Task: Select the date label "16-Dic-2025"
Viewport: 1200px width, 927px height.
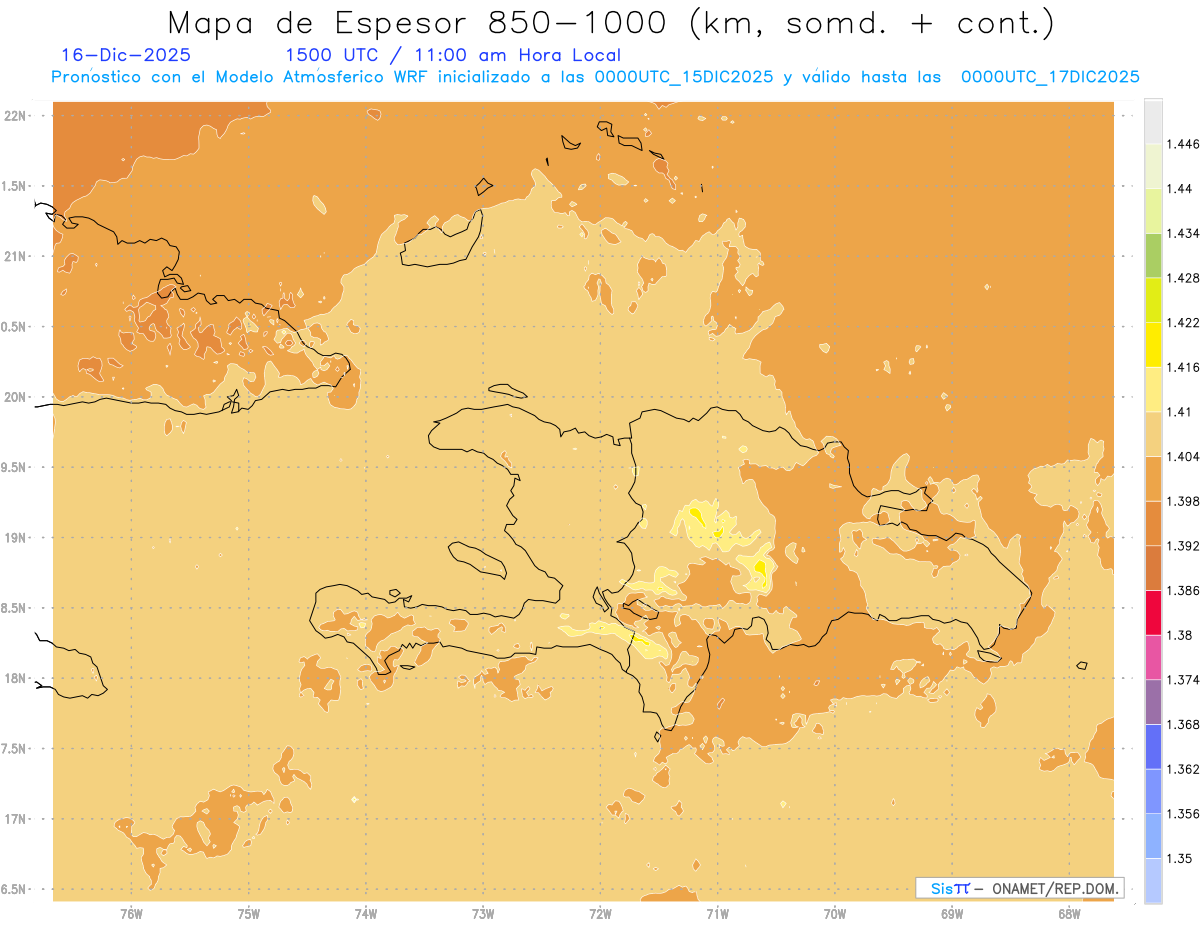Action: tap(125, 55)
